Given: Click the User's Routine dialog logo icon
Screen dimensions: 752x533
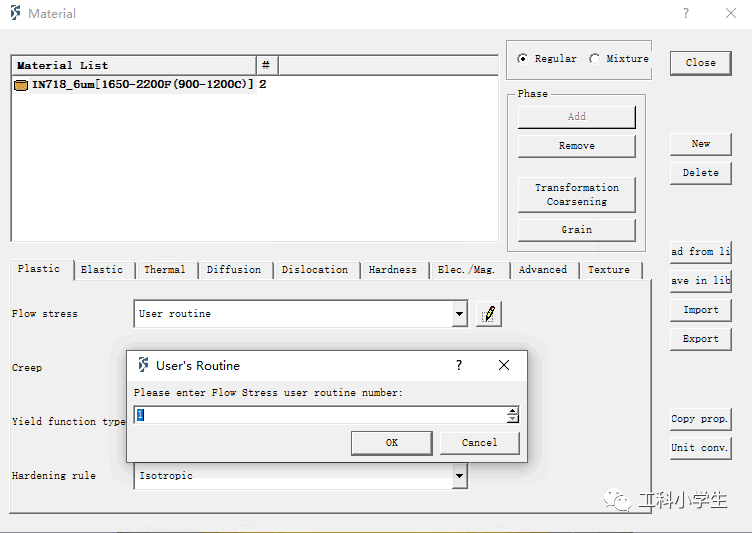Looking at the screenshot, I should coord(143,365).
